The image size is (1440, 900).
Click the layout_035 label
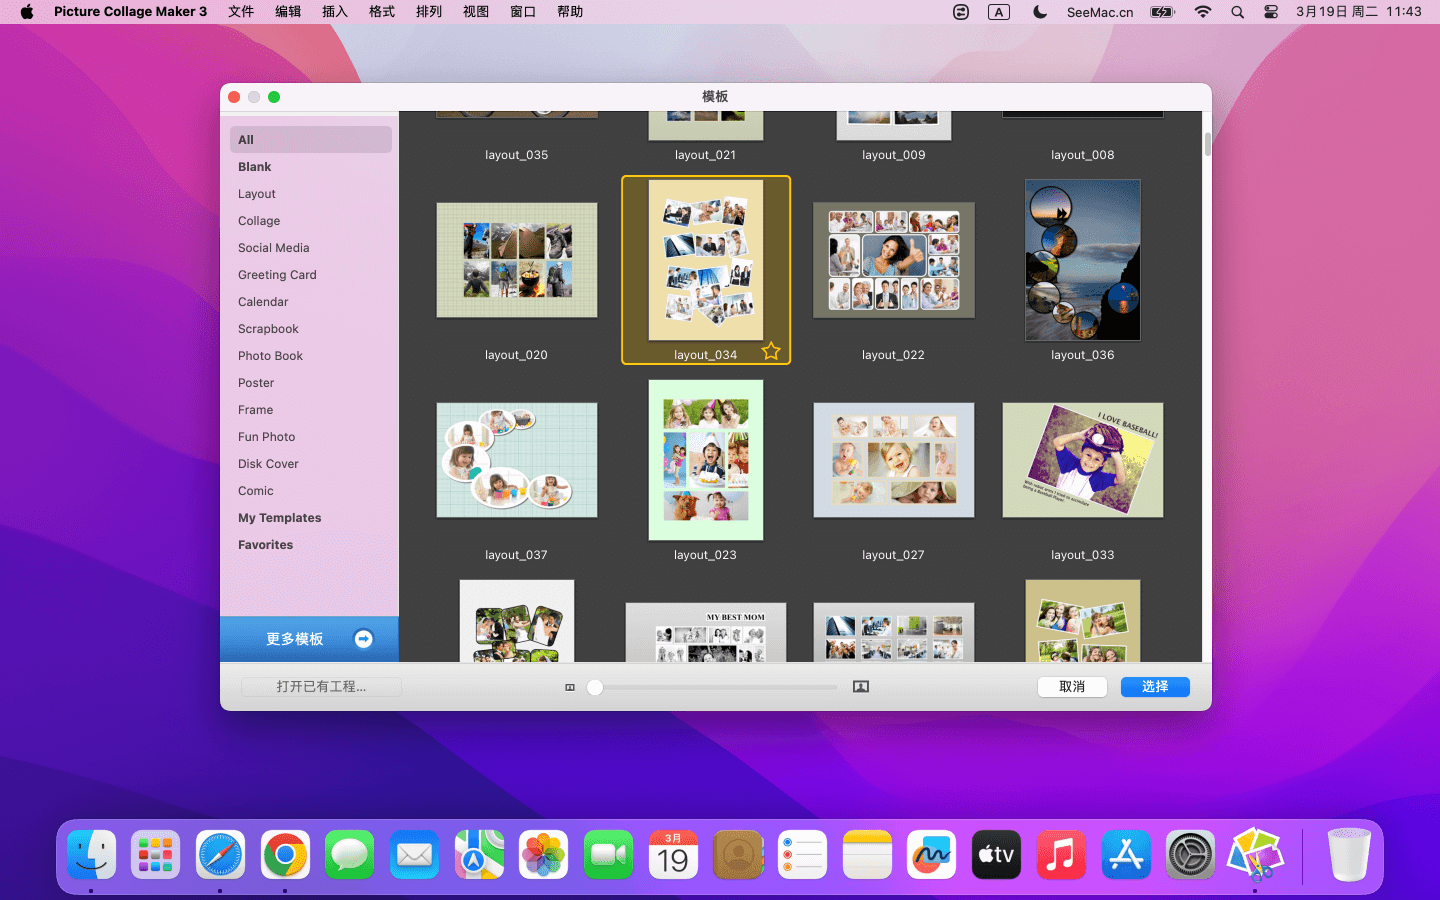click(x=517, y=155)
